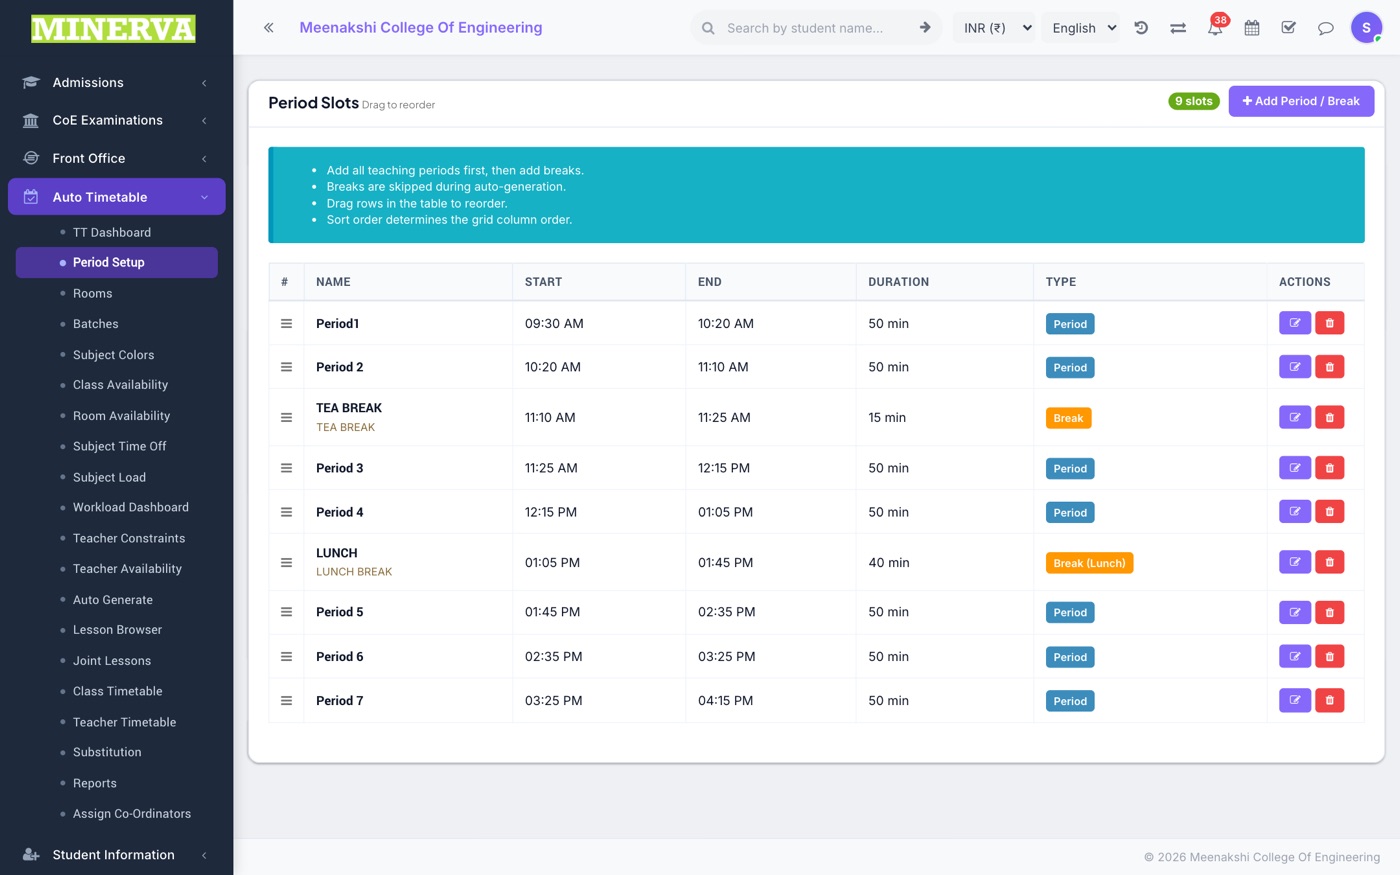
Task: Delete the Period 6 row
Action: pyautogui.click(x=1330, y=656)
